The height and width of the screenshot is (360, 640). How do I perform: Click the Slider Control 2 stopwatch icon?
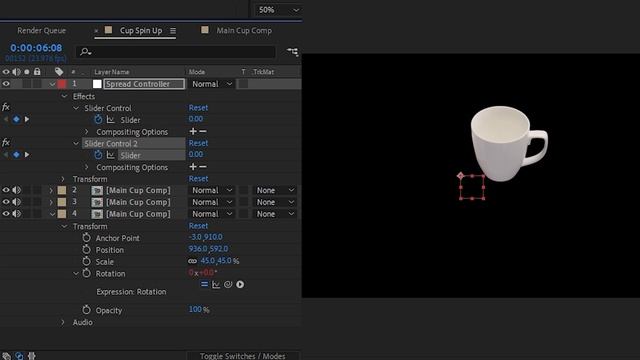click(x=98, y=155)
